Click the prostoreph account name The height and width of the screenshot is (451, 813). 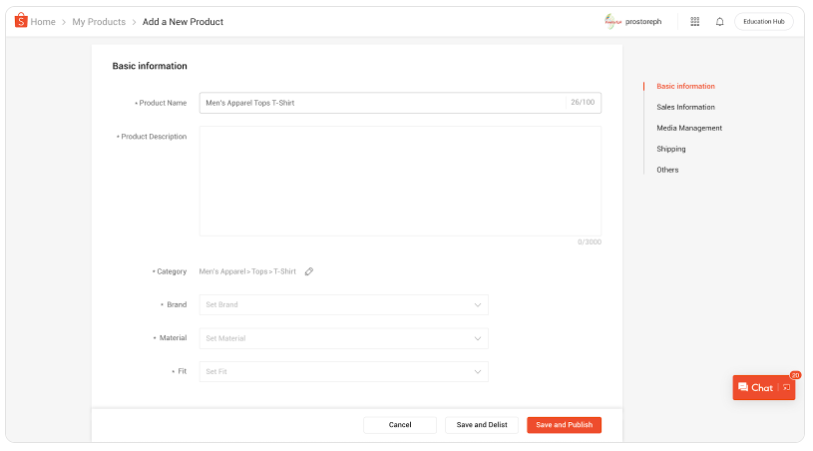[643, 22]
